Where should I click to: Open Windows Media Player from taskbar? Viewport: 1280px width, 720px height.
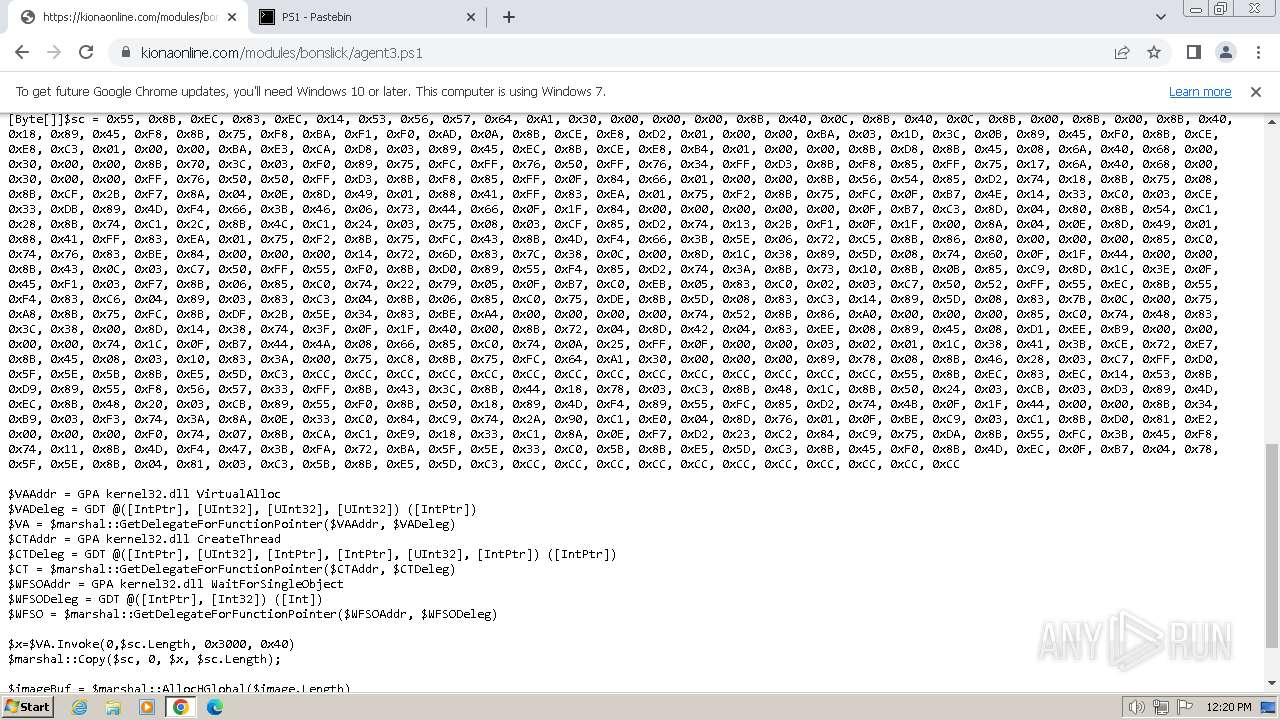[147, 707]
